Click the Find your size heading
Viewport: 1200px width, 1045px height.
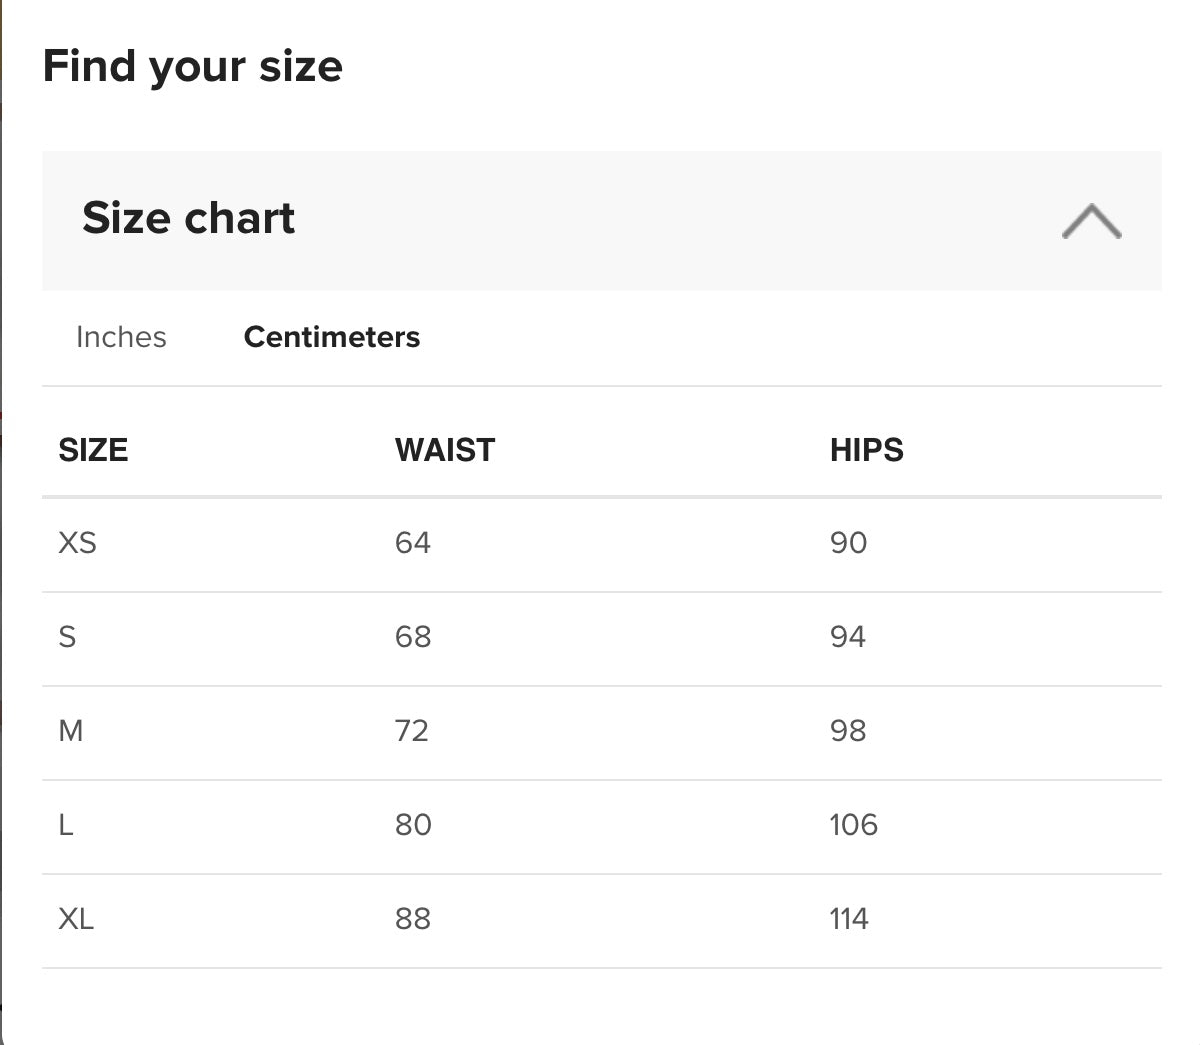tap(192, 67)
